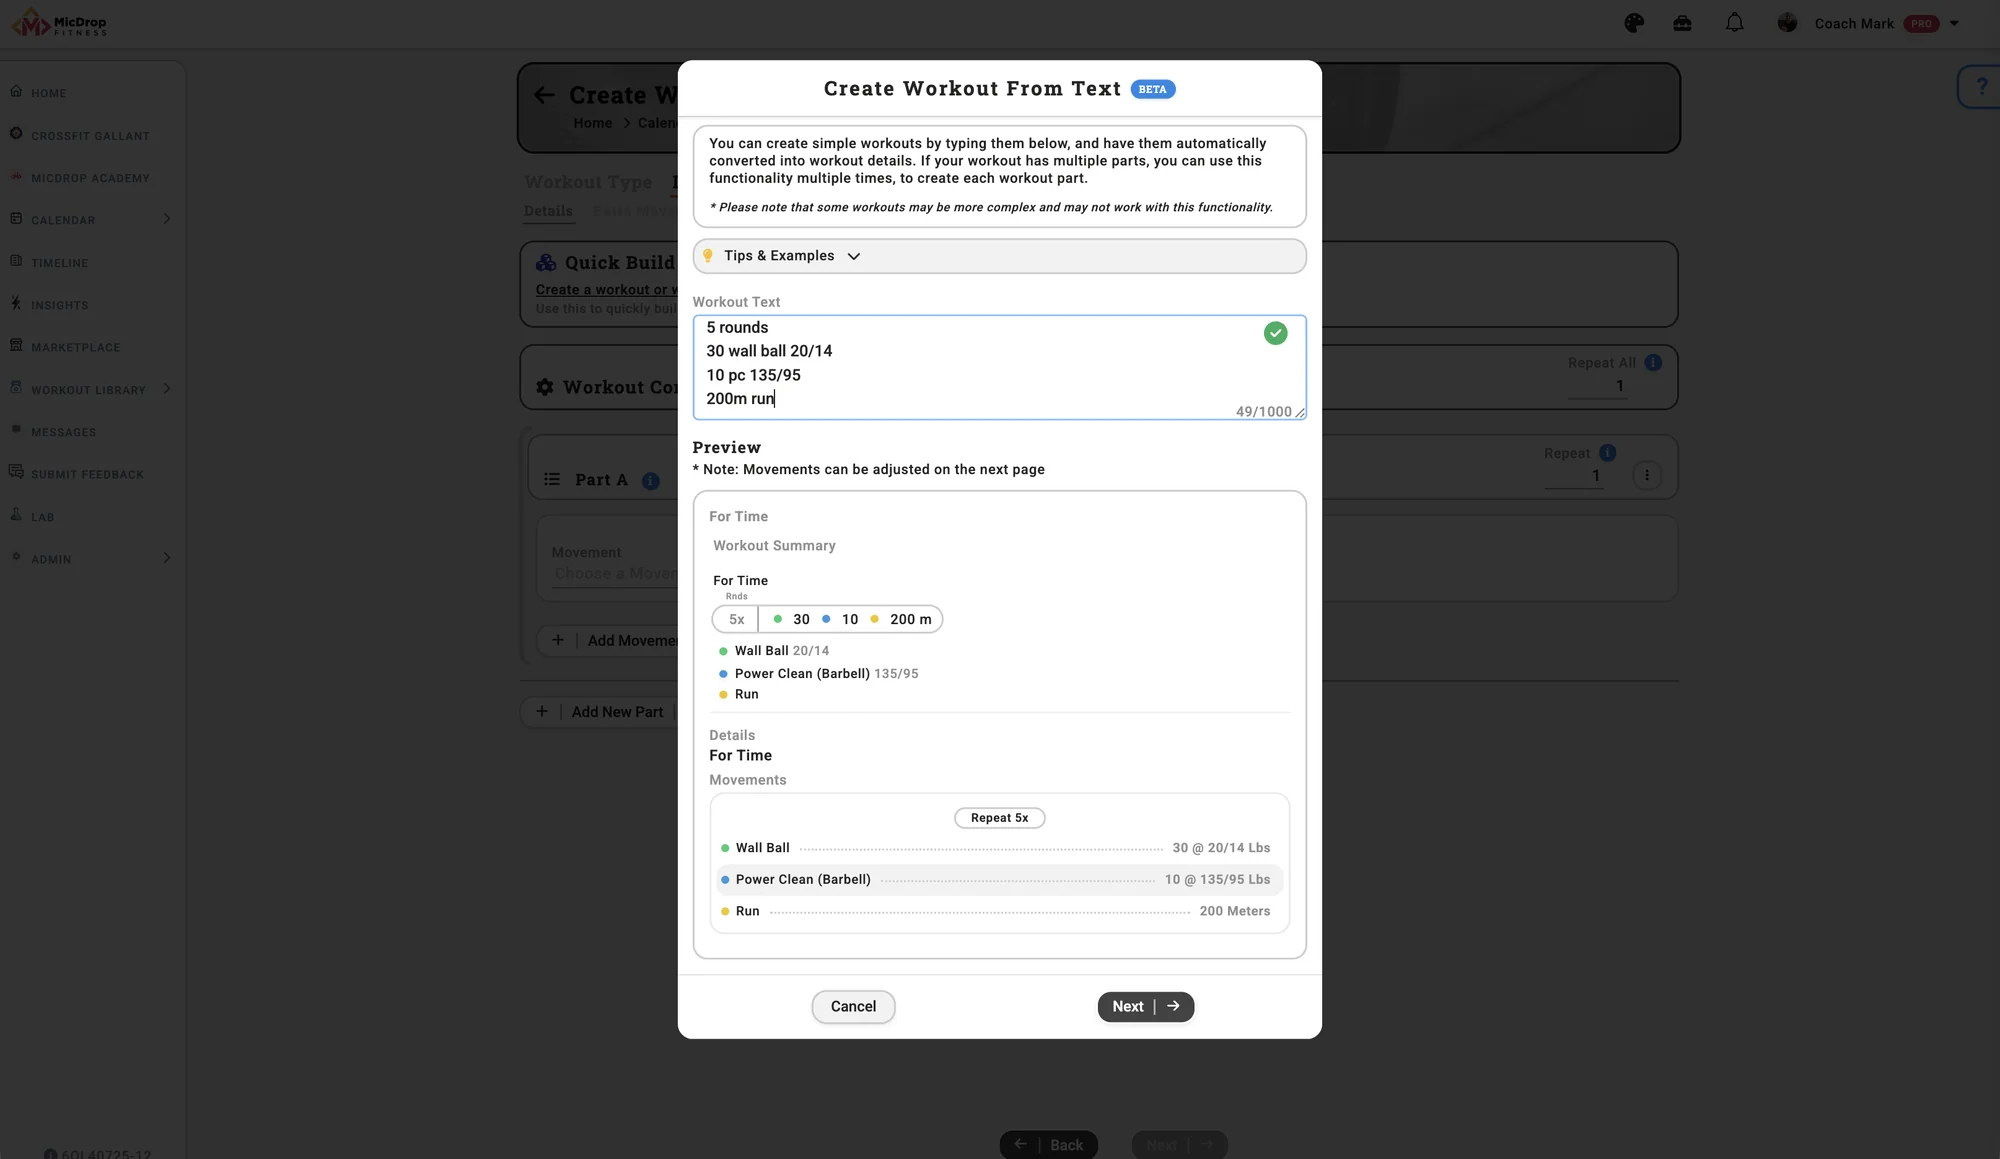Click the Repeat 5x badge
Screen dimensions: 2000x1159
[x=999, y=818]
